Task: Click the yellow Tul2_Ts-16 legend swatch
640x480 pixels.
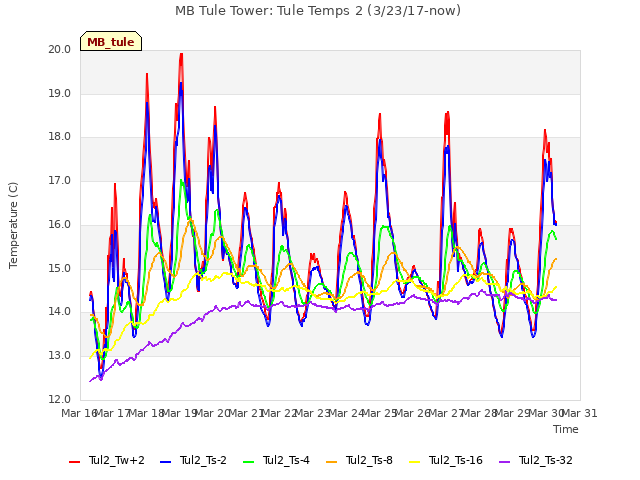Action: point(414,462)
